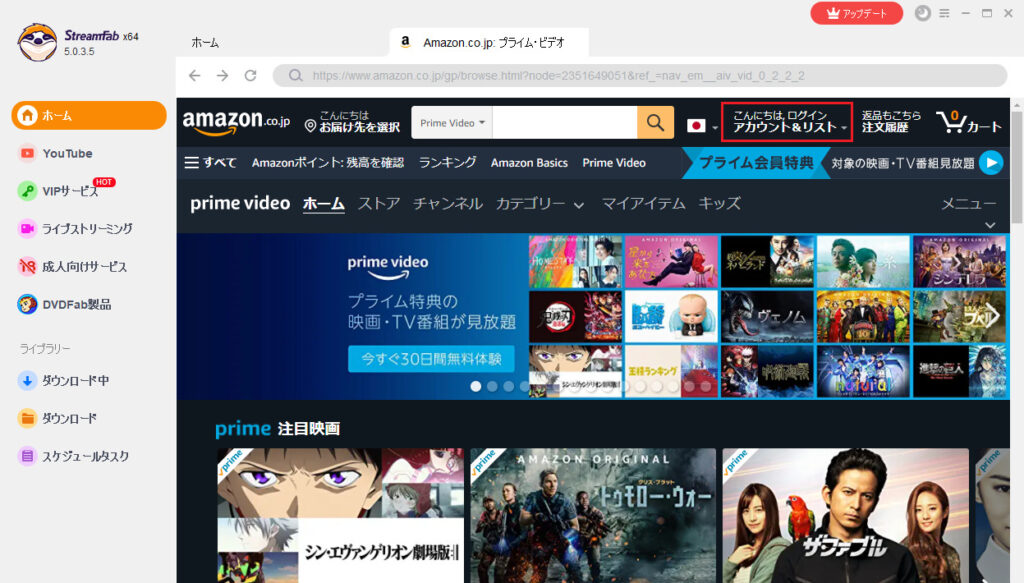1024x583 pixels.
Task: Click the Amazon search text field
Action: coord(564,122)
